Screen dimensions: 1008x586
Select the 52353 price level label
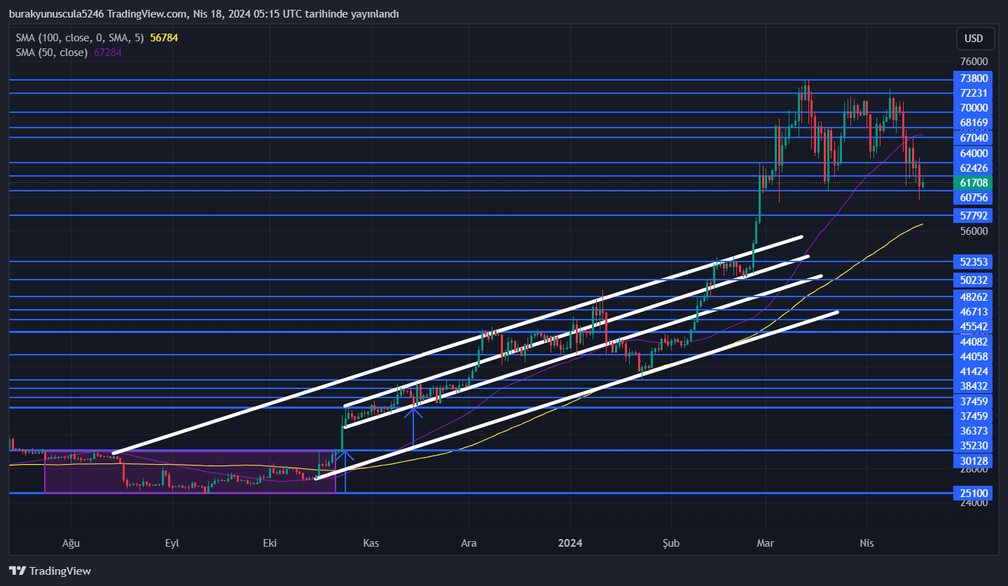click(973, 262)
